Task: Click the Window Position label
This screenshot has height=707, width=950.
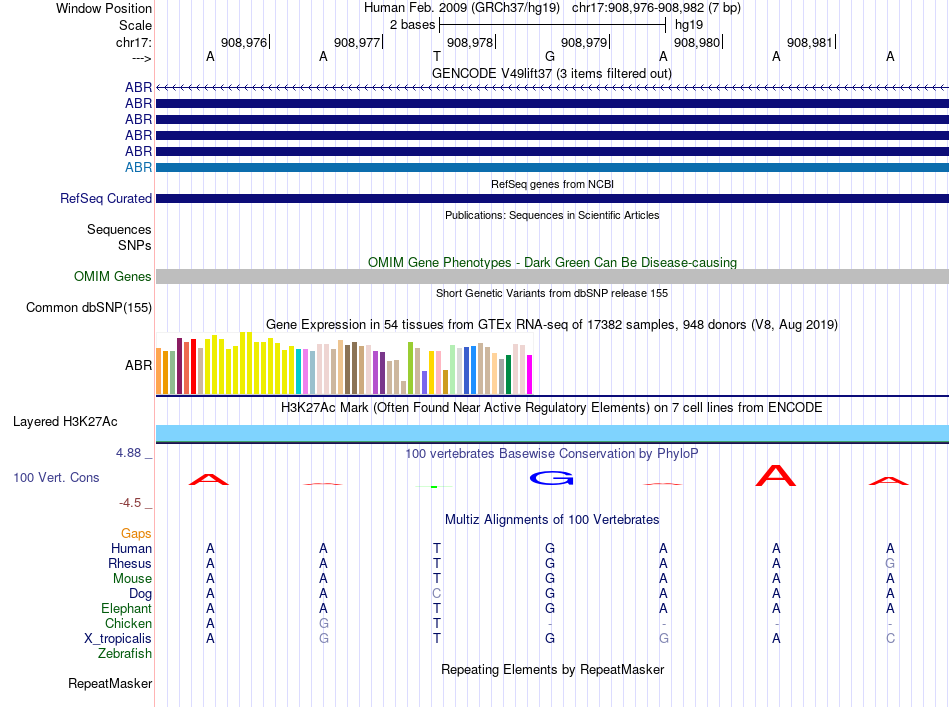Action: point(104,8)
